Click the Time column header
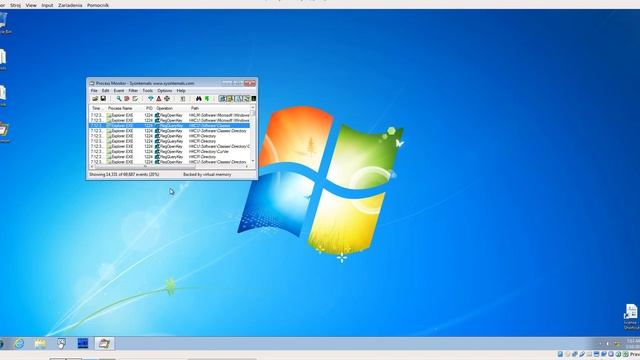Image resolution: width=640 pixels, height=360 pixels. [97, 108]
